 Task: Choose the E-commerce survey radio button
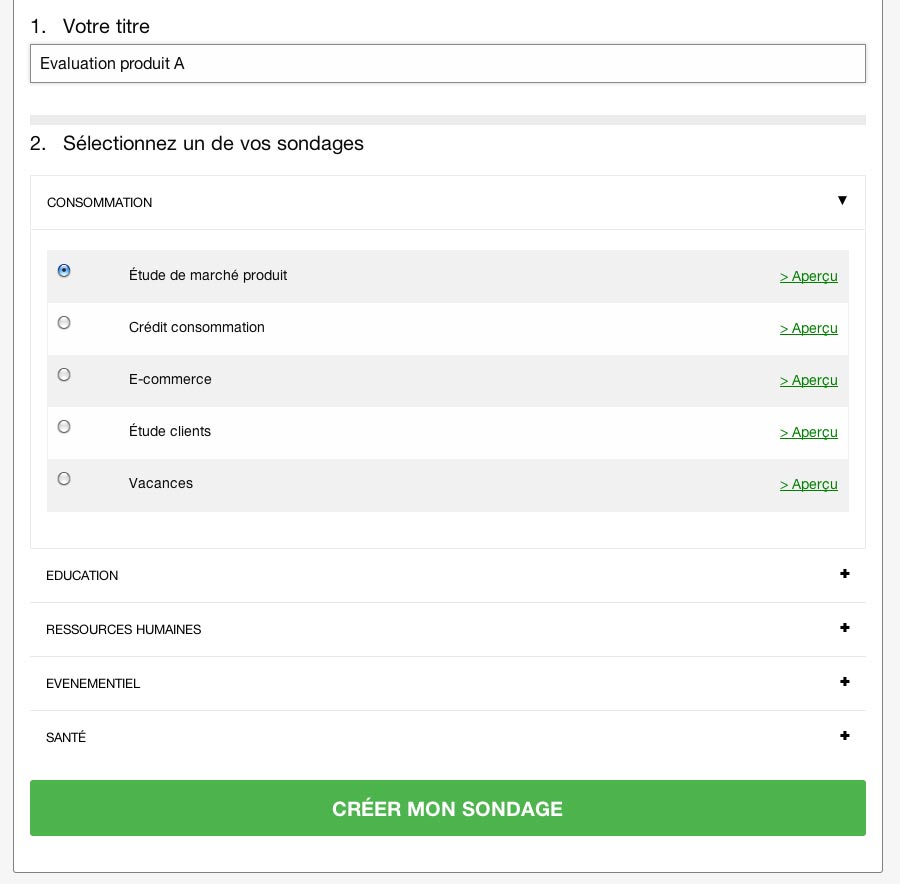64,375
